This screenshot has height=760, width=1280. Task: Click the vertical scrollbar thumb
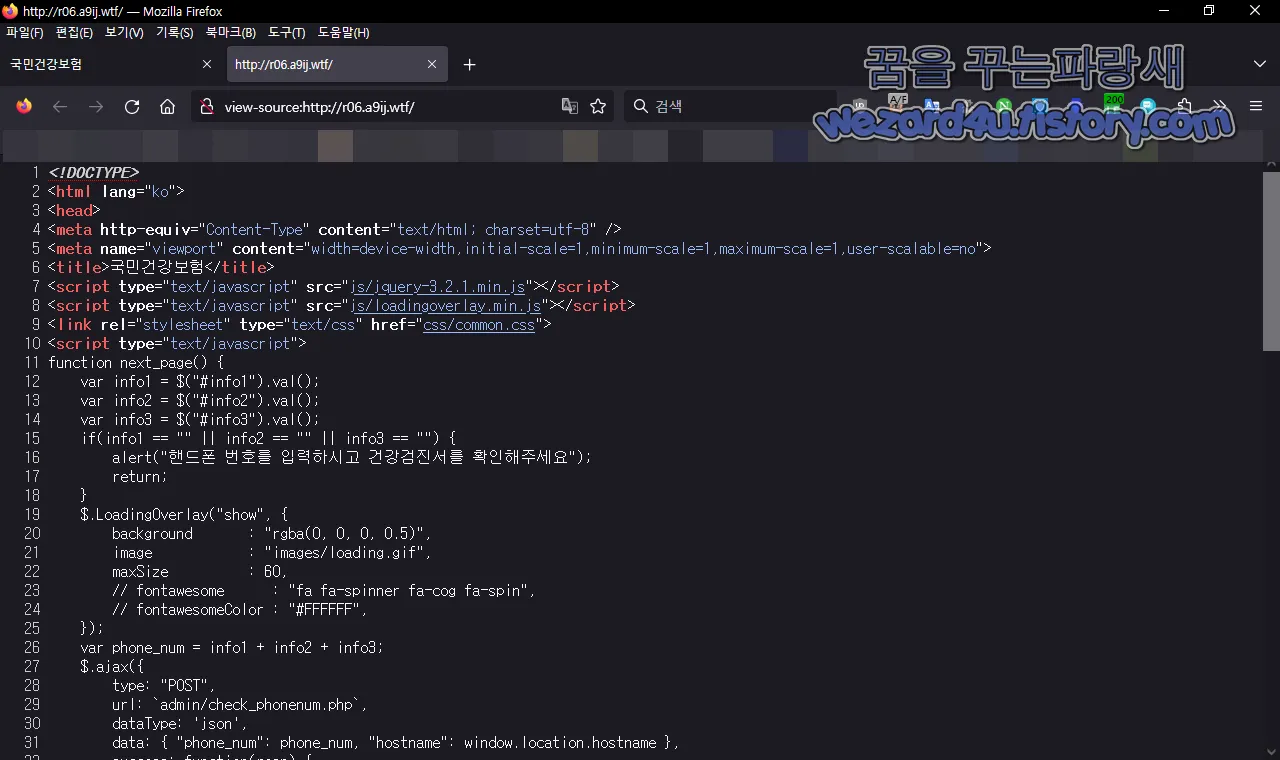pyautogui.click(x=1271, y=261)
